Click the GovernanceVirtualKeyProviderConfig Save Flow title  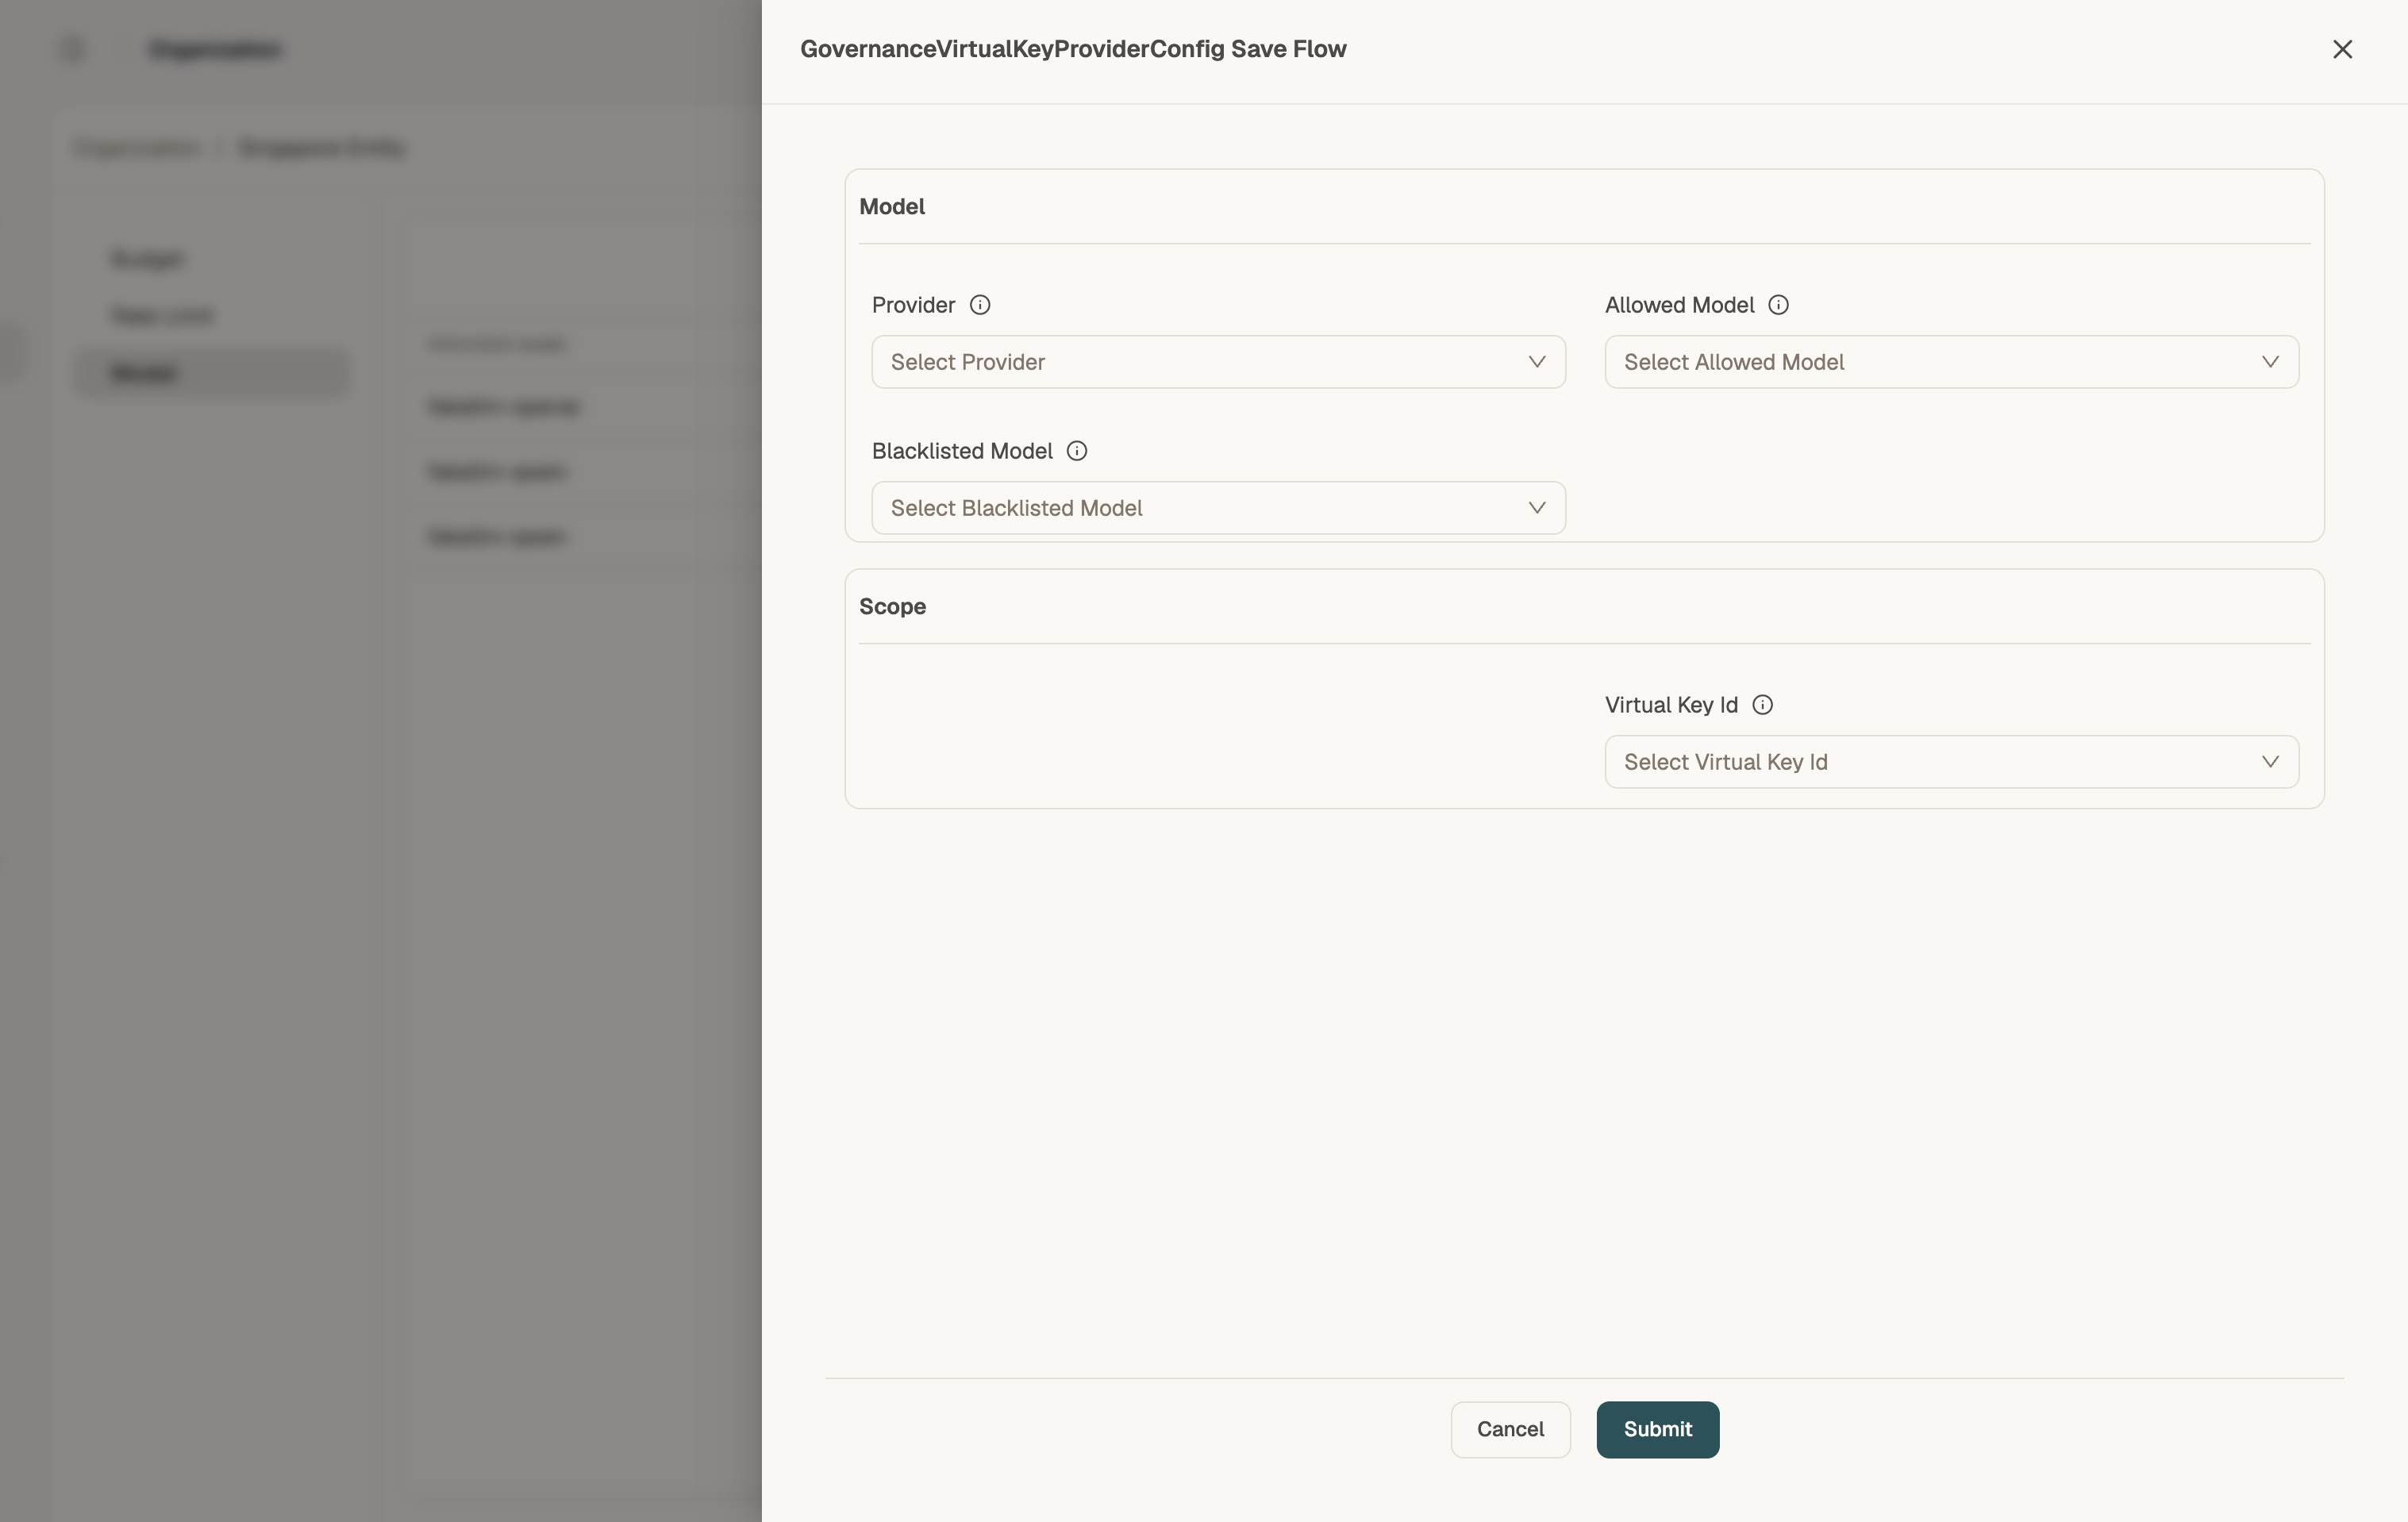coord(1073,49)
